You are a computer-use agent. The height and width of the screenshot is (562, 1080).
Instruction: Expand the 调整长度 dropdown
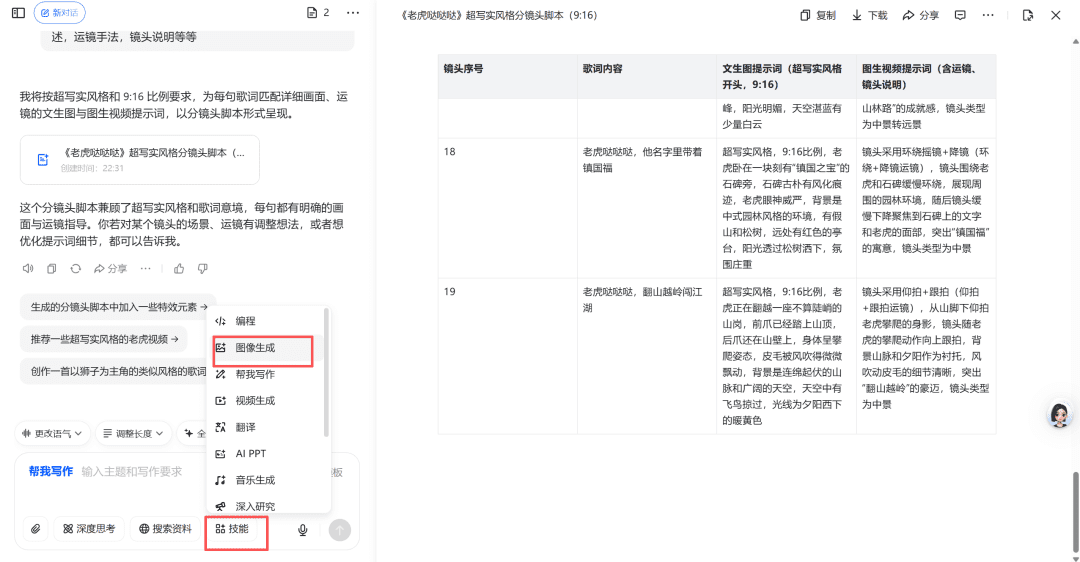click(x=133, y=434)
